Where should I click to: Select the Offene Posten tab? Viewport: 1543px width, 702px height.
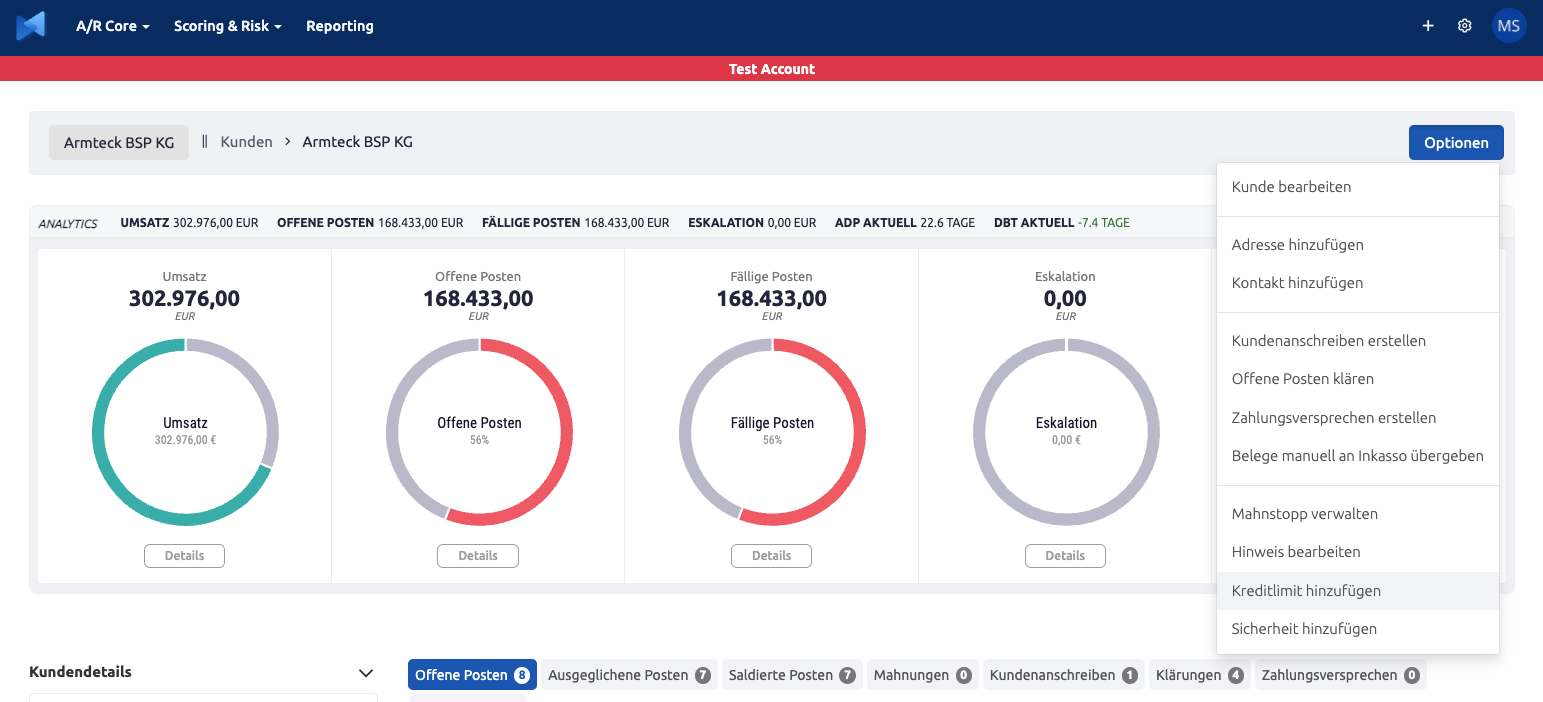tap(472, 675)
